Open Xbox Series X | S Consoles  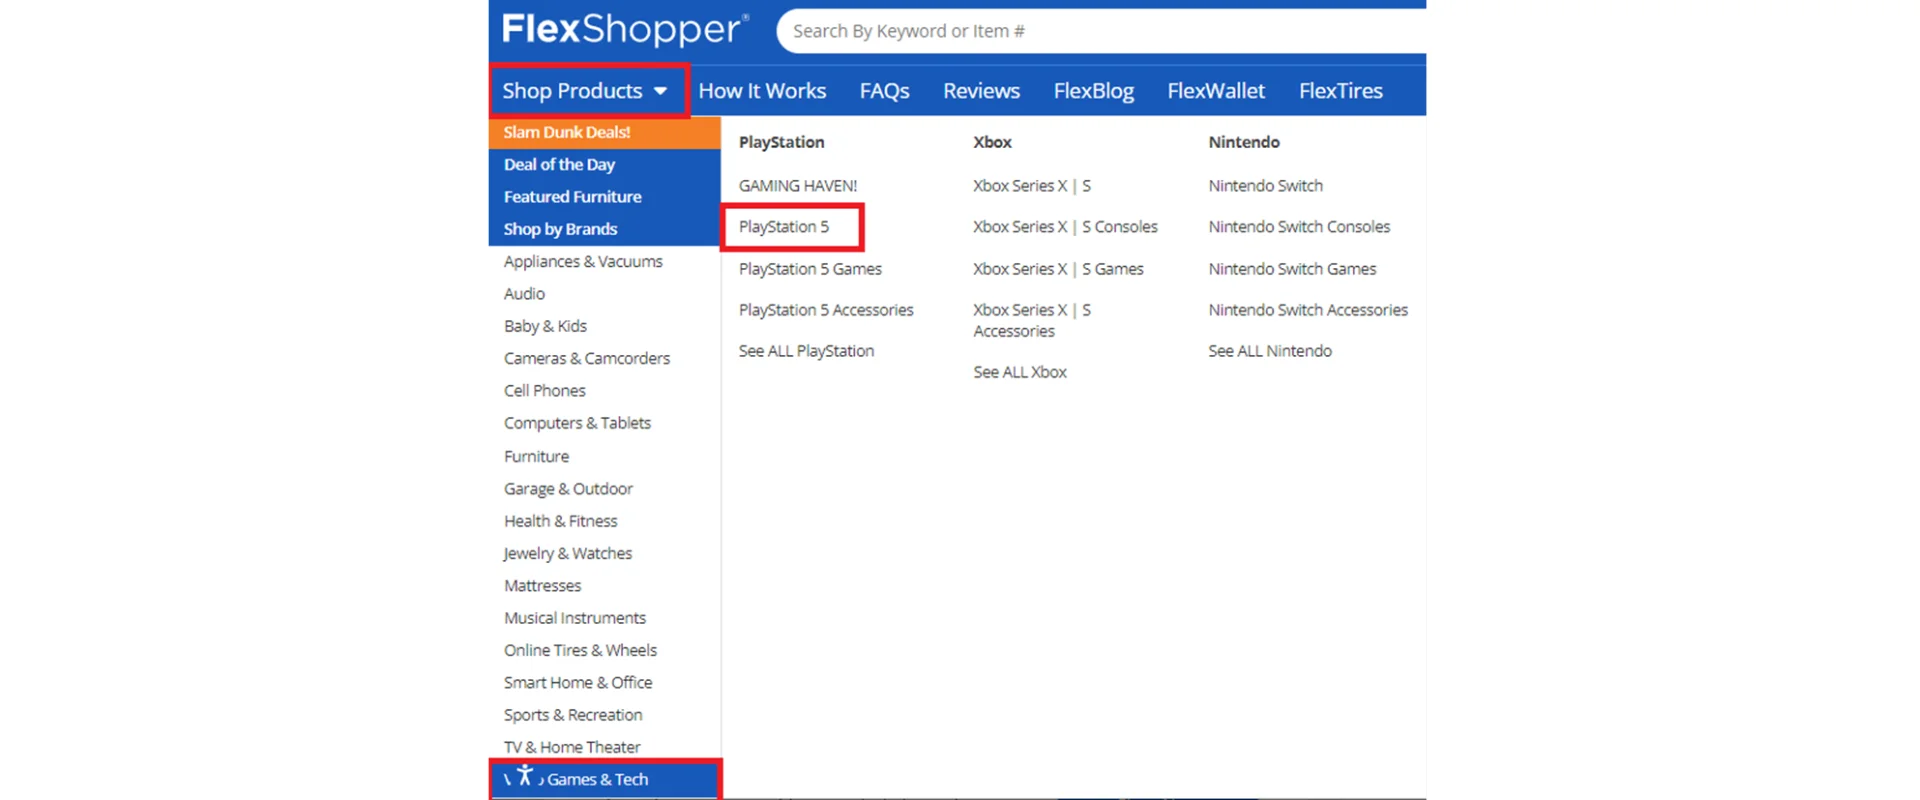(1065, 227)
